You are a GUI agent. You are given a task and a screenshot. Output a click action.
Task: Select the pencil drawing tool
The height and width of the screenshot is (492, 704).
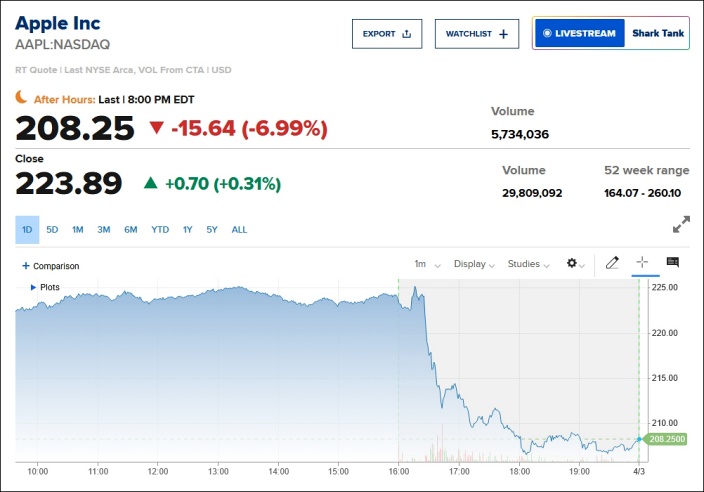[x=612, y=263]
